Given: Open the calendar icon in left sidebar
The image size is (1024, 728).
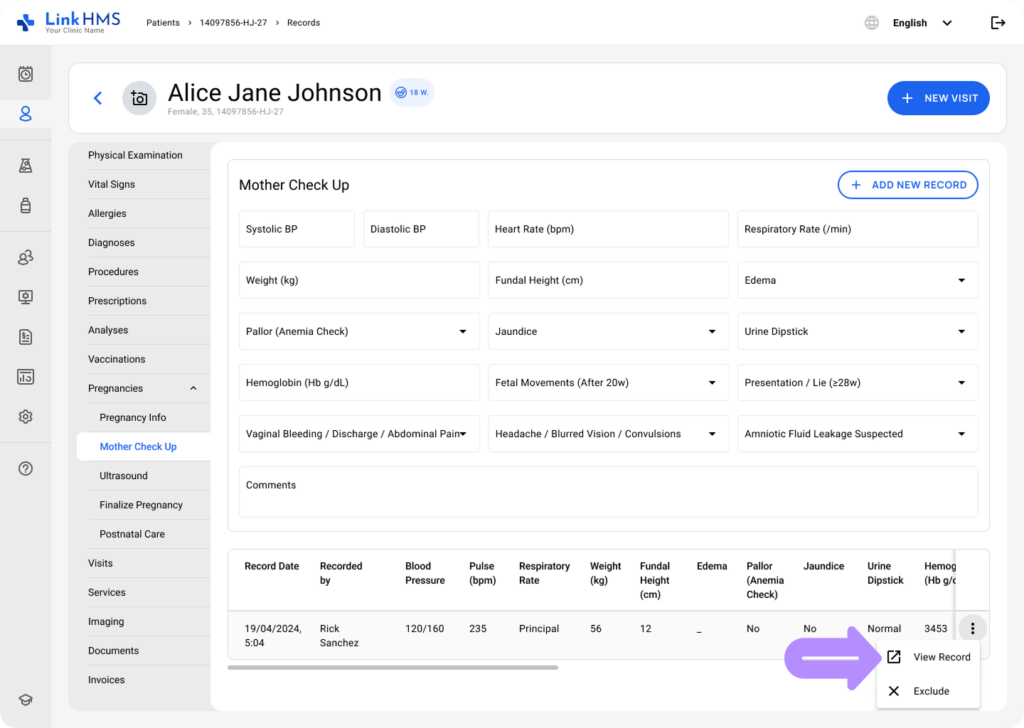Looking at the screenshot, I should 26,74.
